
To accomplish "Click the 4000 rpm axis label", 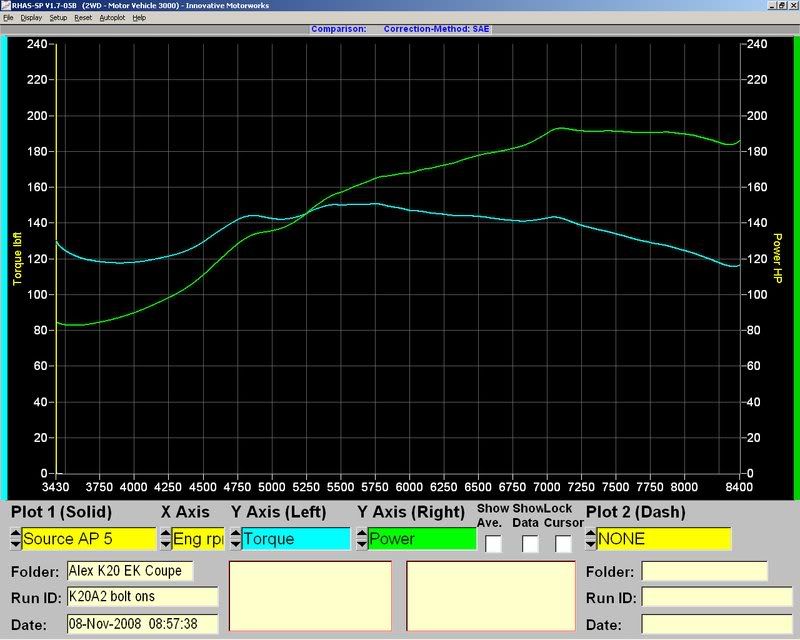I will pyautogui.click(x=134, y=487).
